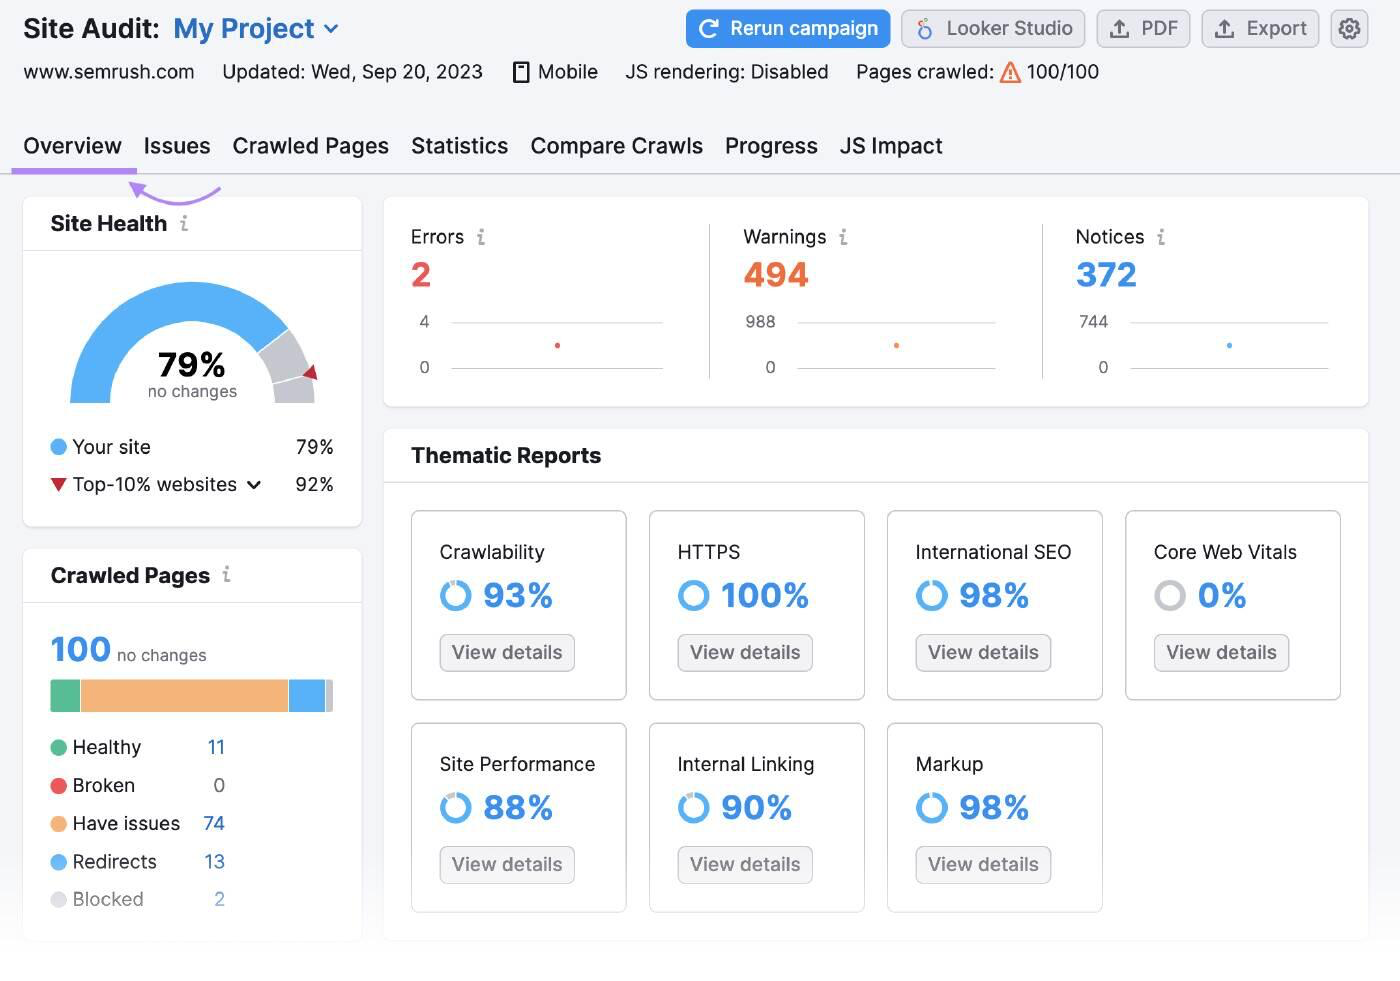This screenshot has height=981, width=1400.
Task: Click the Site Health info icon
Action: [x=184, y=223]
